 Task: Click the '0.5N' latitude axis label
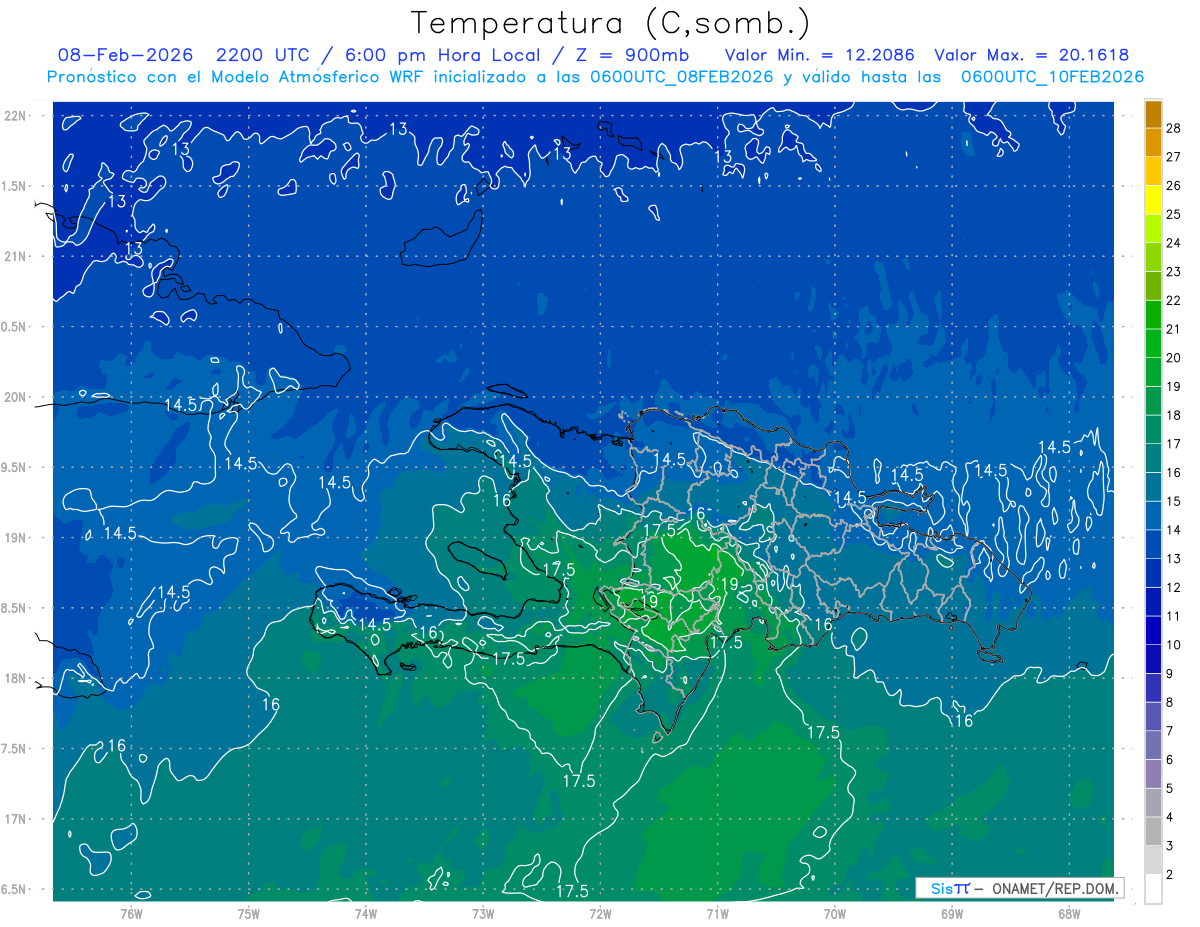pos(14,327)
